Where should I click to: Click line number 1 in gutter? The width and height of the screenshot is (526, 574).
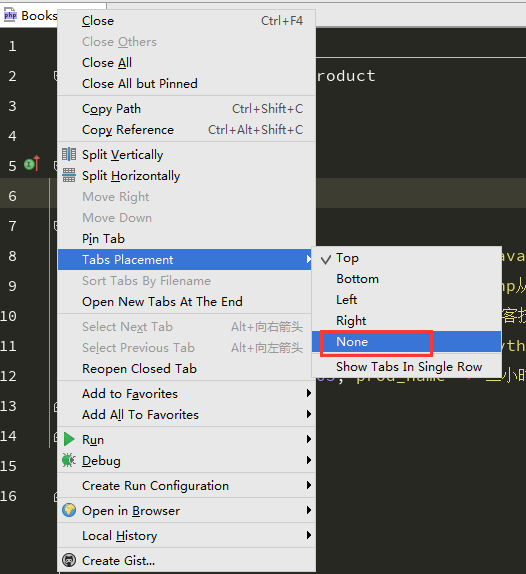pos(12,46)
